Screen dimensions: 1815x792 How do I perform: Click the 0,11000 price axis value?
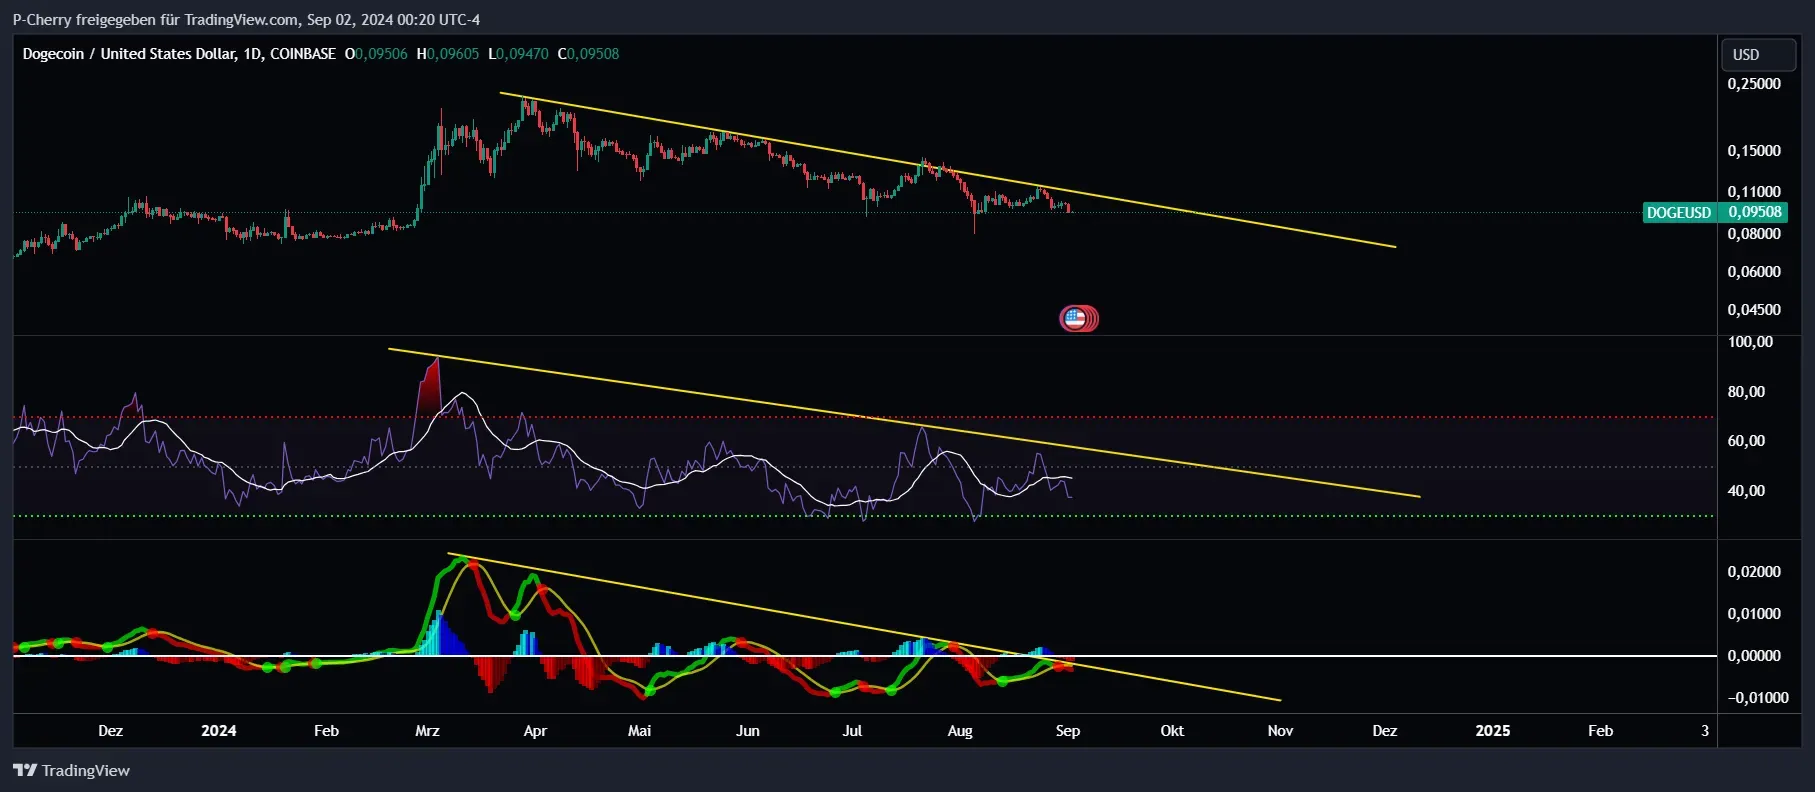[x=1754, y=192]
